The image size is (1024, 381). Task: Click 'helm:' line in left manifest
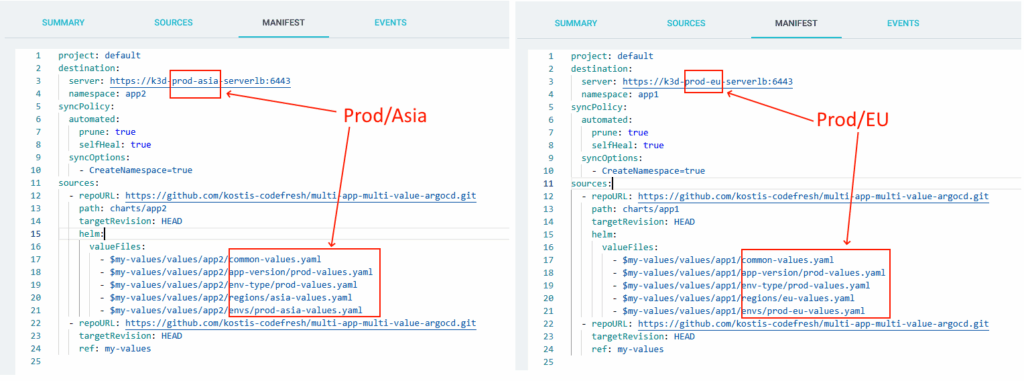click(x=91, y=234)
